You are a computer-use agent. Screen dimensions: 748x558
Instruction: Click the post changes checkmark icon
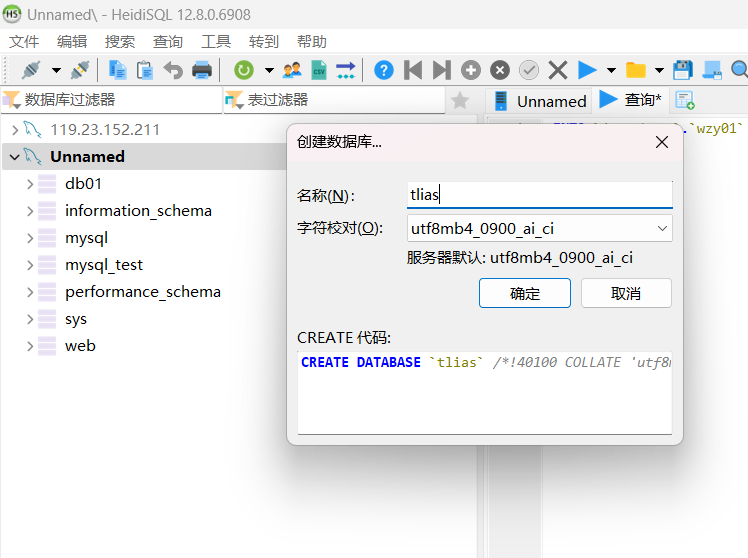(529, 70)
